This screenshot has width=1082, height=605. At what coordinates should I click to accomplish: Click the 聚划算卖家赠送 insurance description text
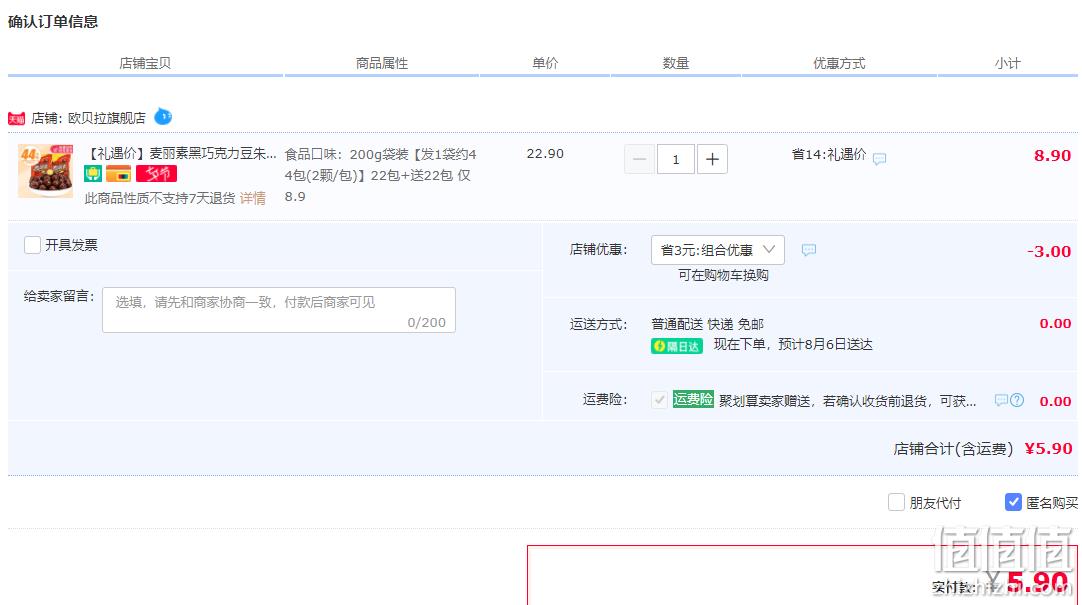pyautogui.click(x=847, y=401)
